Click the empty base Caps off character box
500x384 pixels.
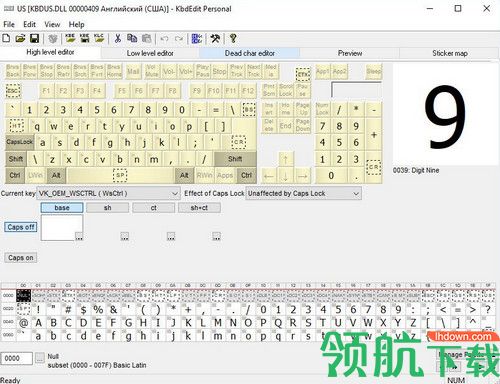click(x=62, y=227)
